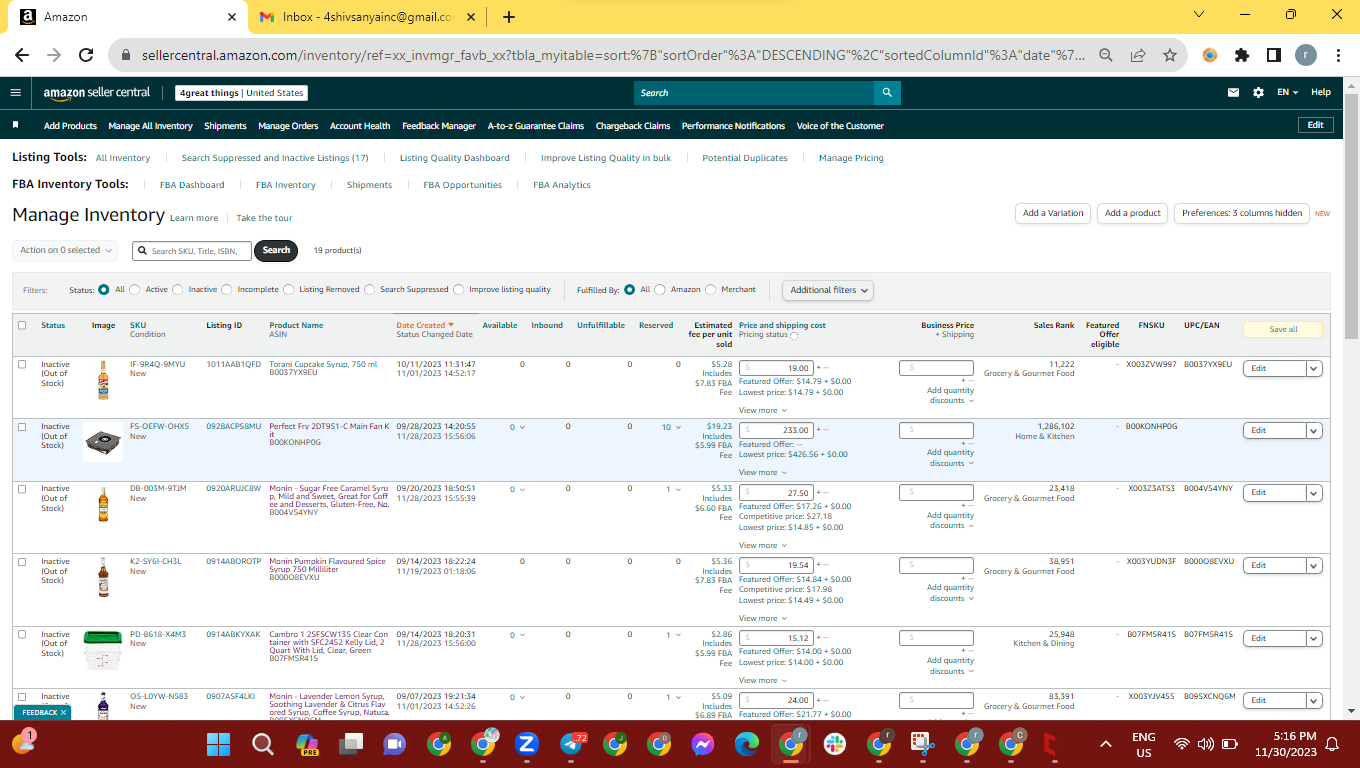Close the Amazon browser tab

pos(232,17)
